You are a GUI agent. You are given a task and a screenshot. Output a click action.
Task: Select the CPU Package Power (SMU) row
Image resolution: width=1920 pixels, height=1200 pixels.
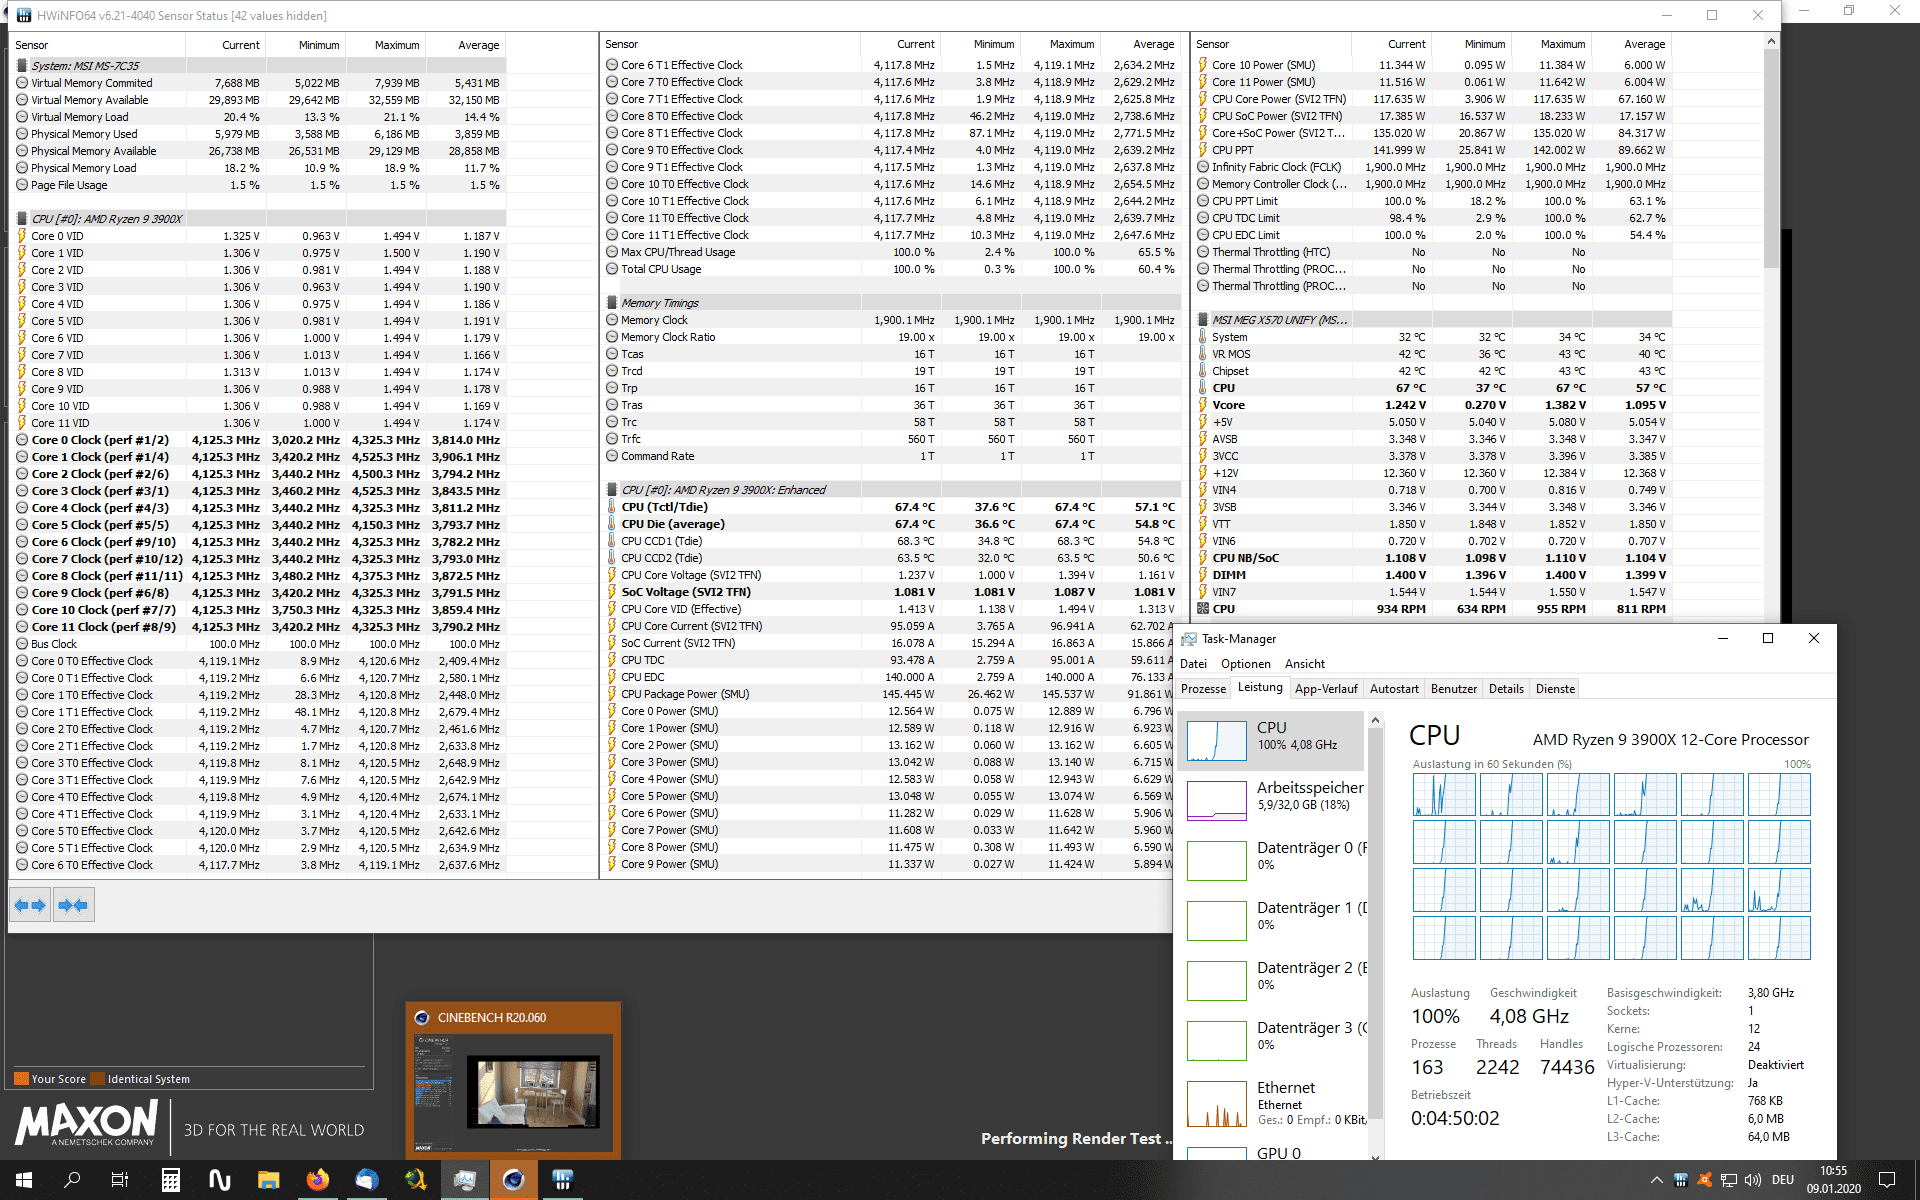[x=885, y=694]
